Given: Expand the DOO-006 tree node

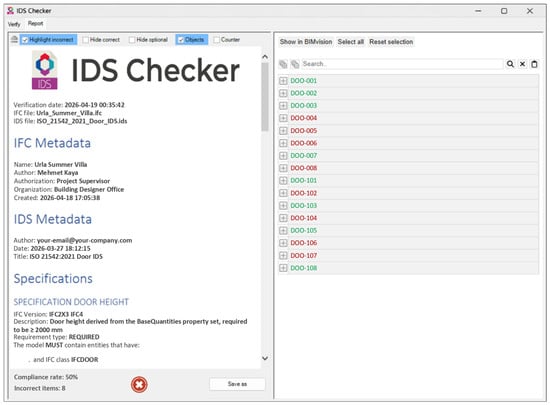Looking at the screenshot, I should pyautogui.click(x=283, y=143).
